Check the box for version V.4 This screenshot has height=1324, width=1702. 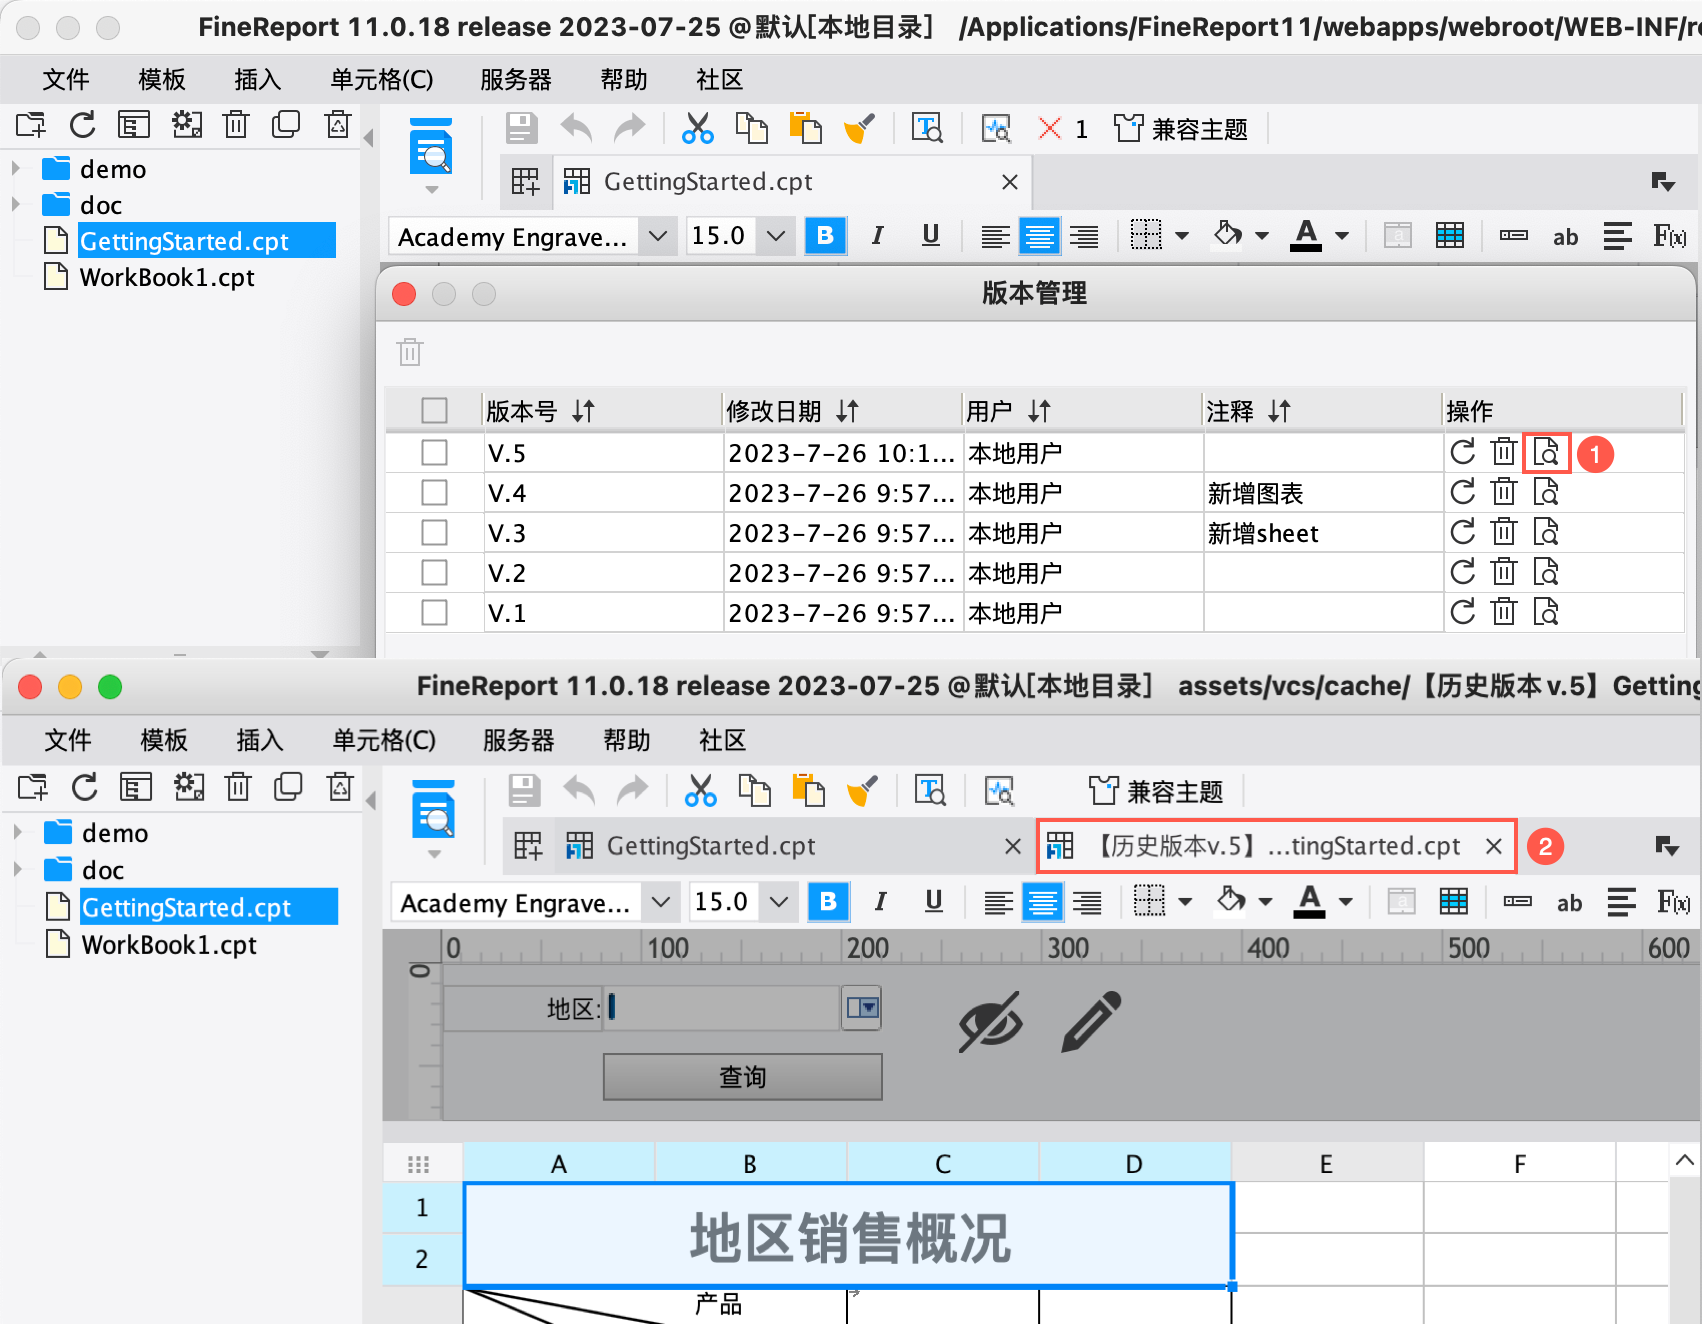[x=434, y=493]
